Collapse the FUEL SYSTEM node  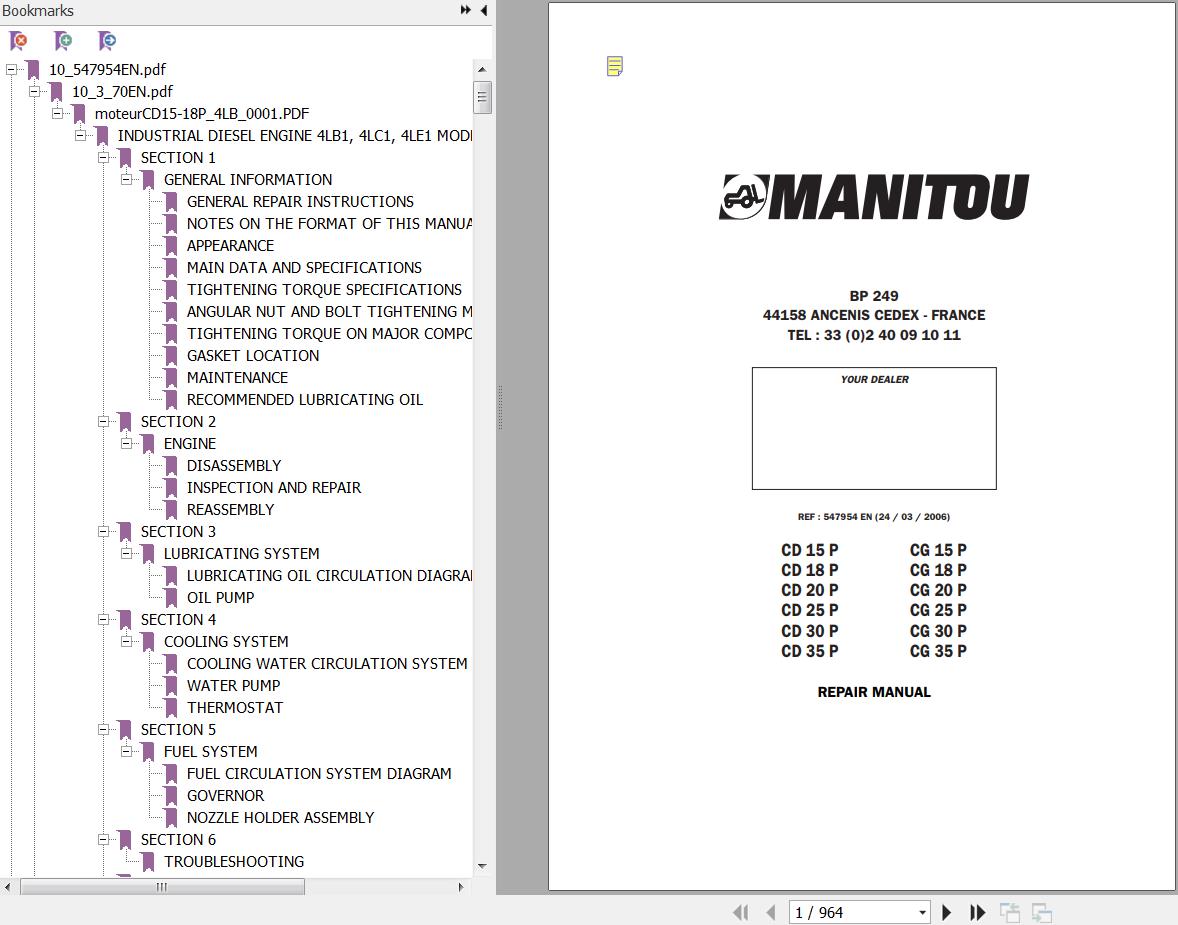click(126, 751)
